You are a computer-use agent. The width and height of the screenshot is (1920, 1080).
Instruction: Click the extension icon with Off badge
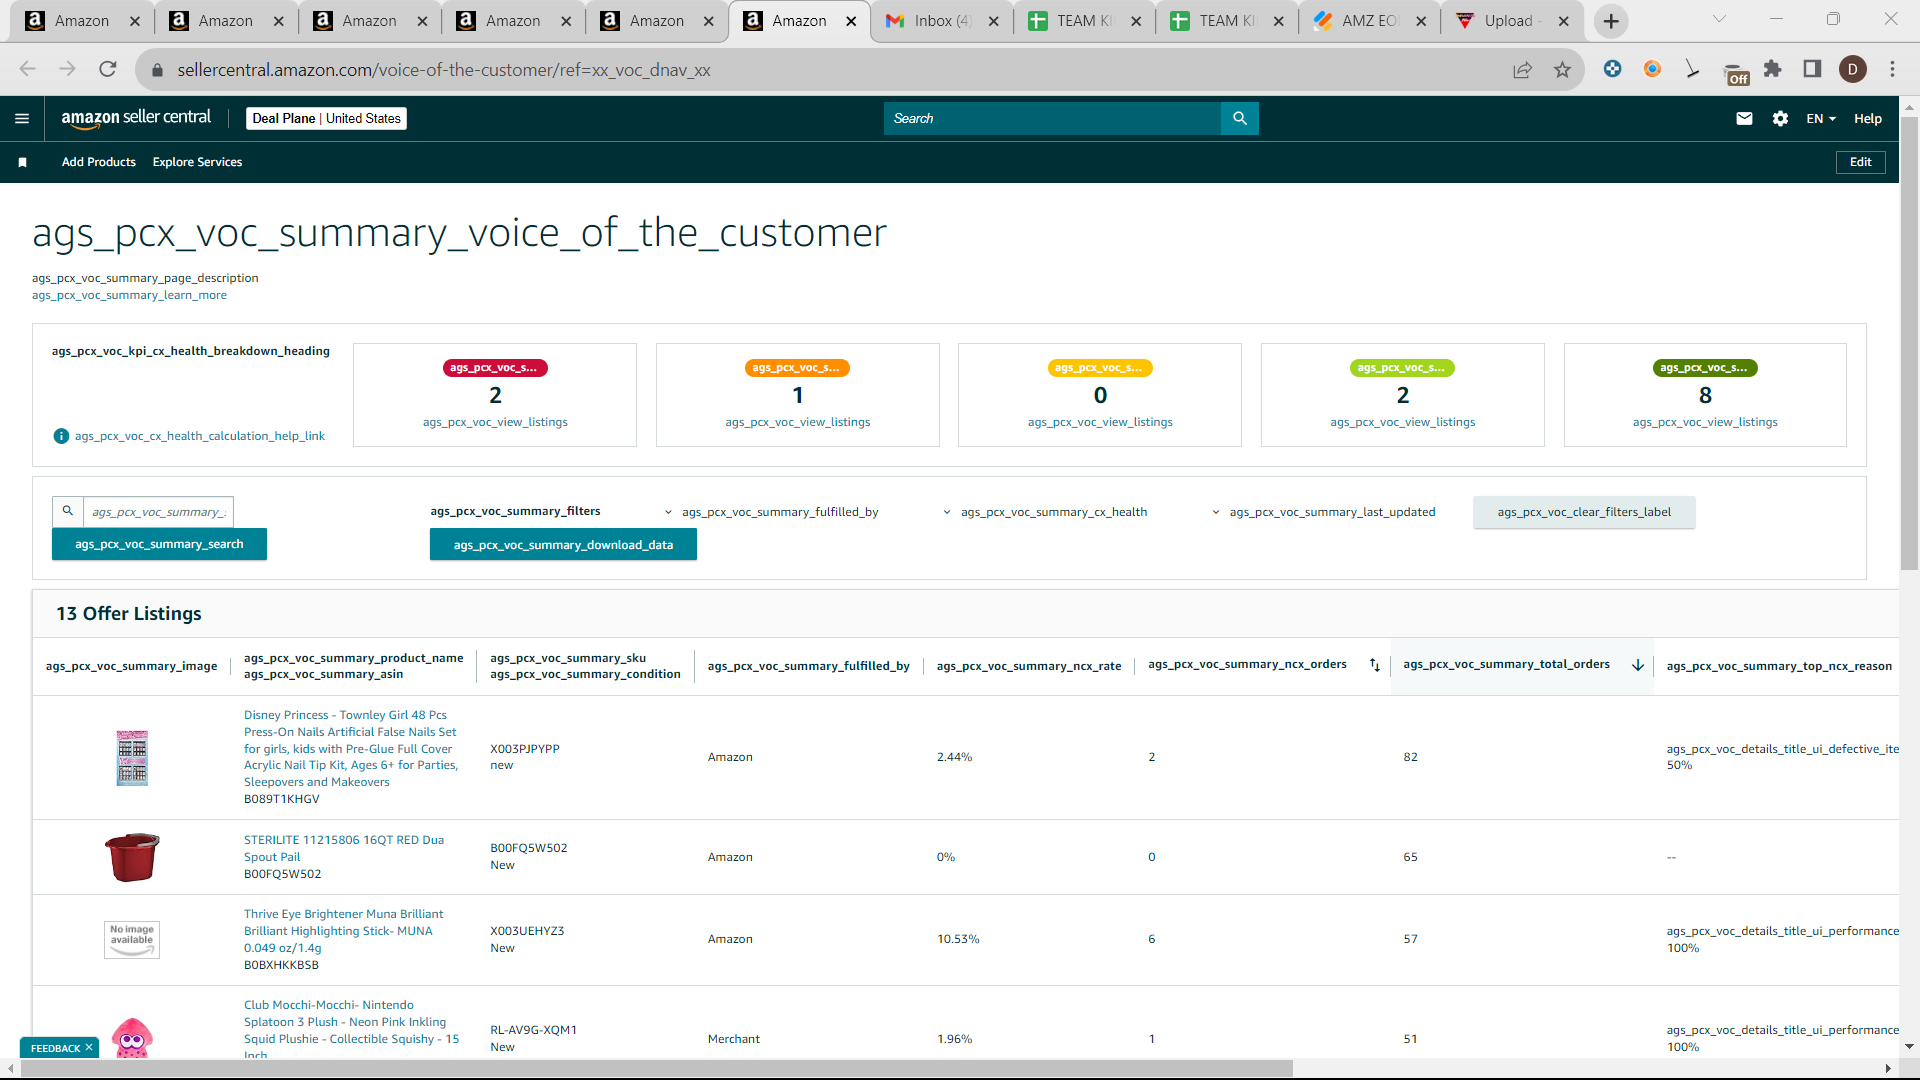point(1736,73)
